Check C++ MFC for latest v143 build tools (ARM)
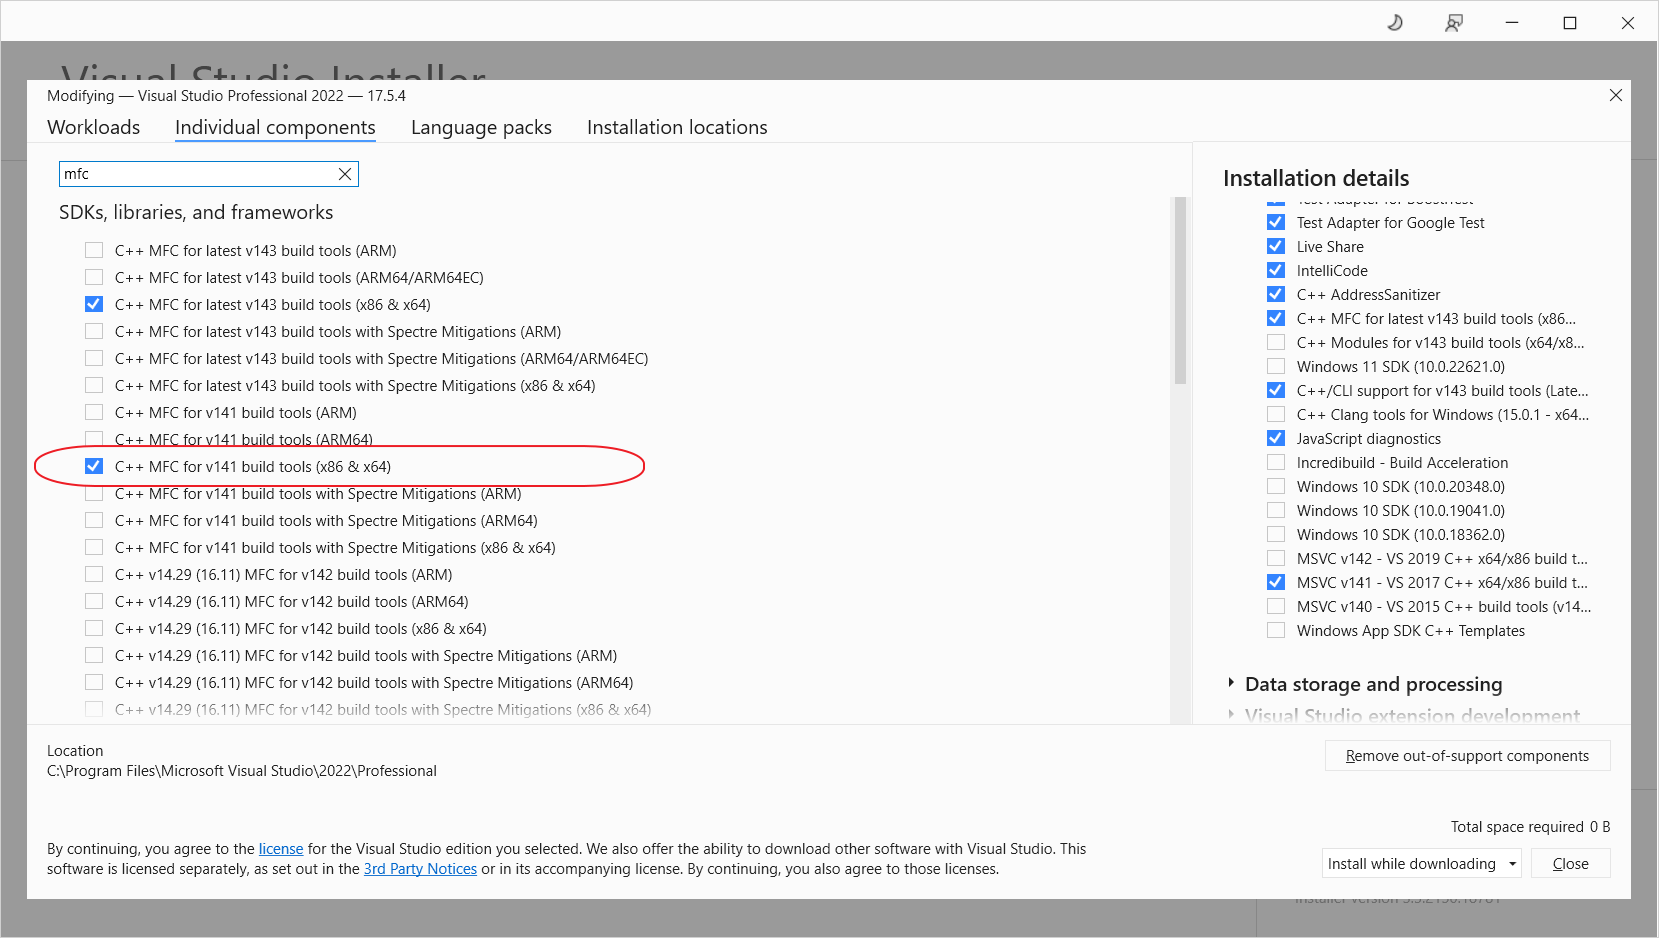Viewport: 1659px width, 938px height. point(94,250)
